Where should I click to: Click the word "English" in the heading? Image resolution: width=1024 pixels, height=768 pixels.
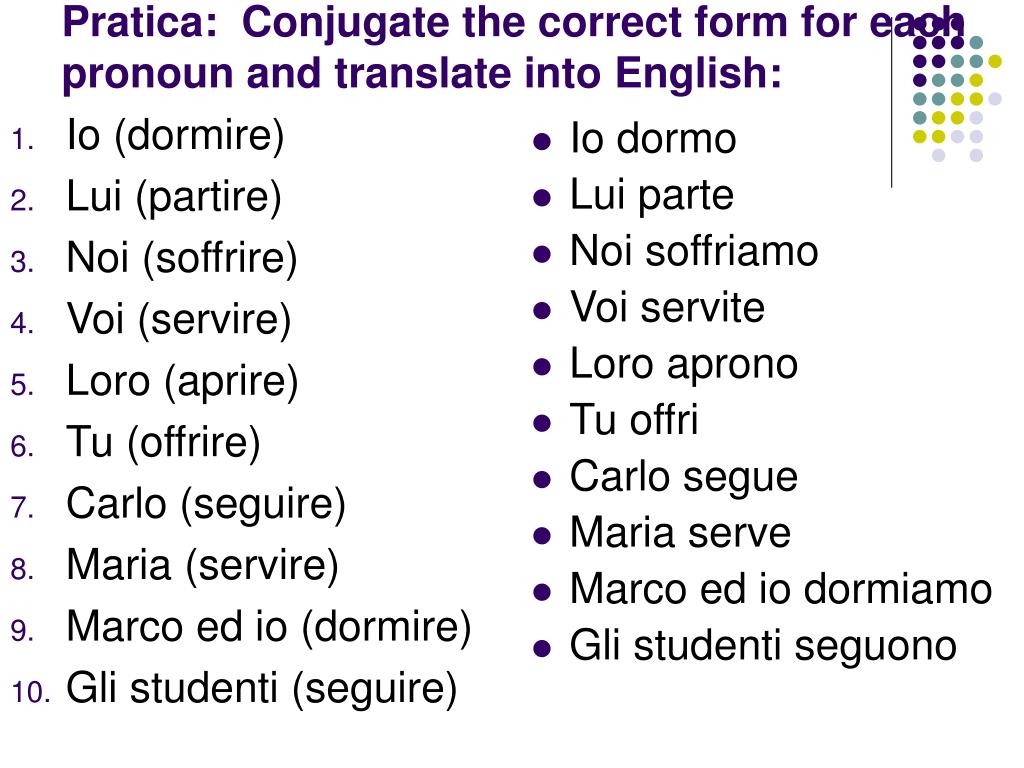click(x=698, y=73)
